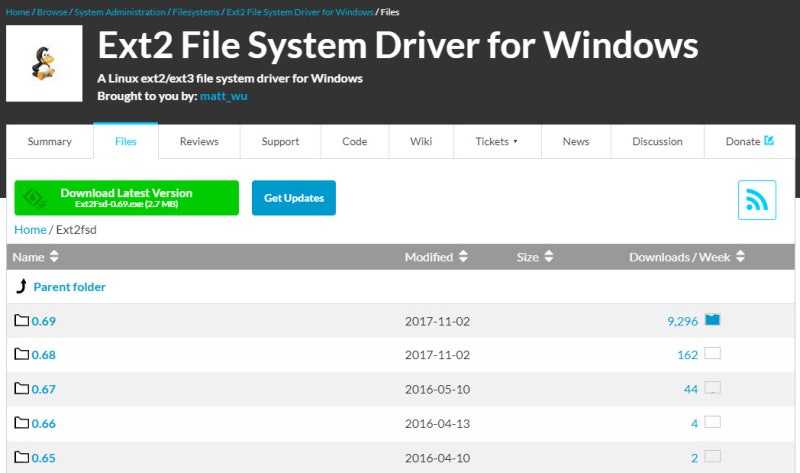The width and height of the screenshot is (800, 473).
Task: Open the matt_wu author profile link
Action: pyautogui.click(x=222, y=96)
